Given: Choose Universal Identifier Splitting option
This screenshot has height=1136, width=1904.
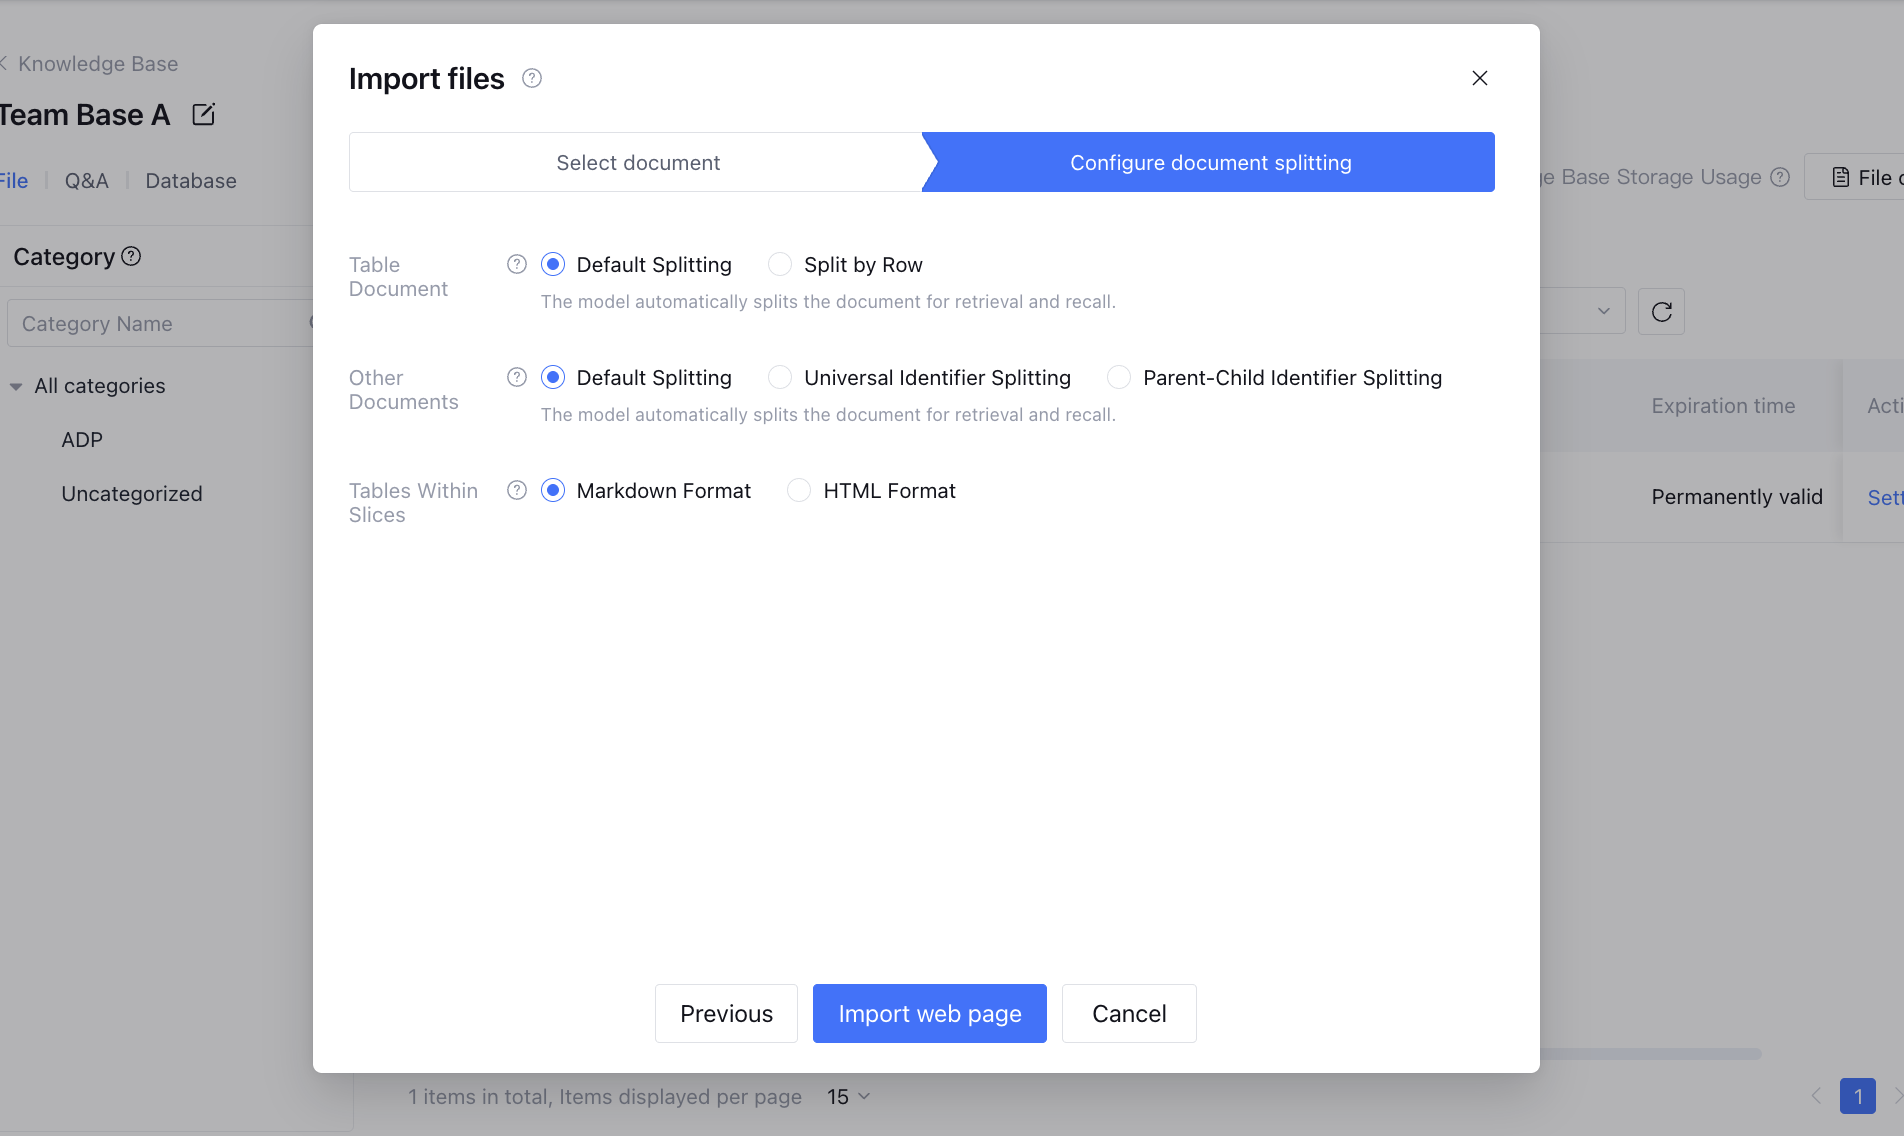Looking at the screenshot, I should pos(780,377).
